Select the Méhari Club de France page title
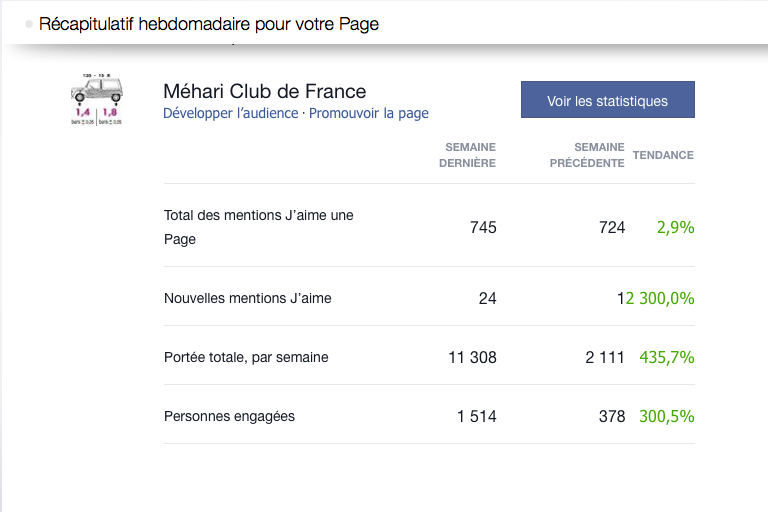The height and width of the screenshot is (512, 768). (264, 91)
